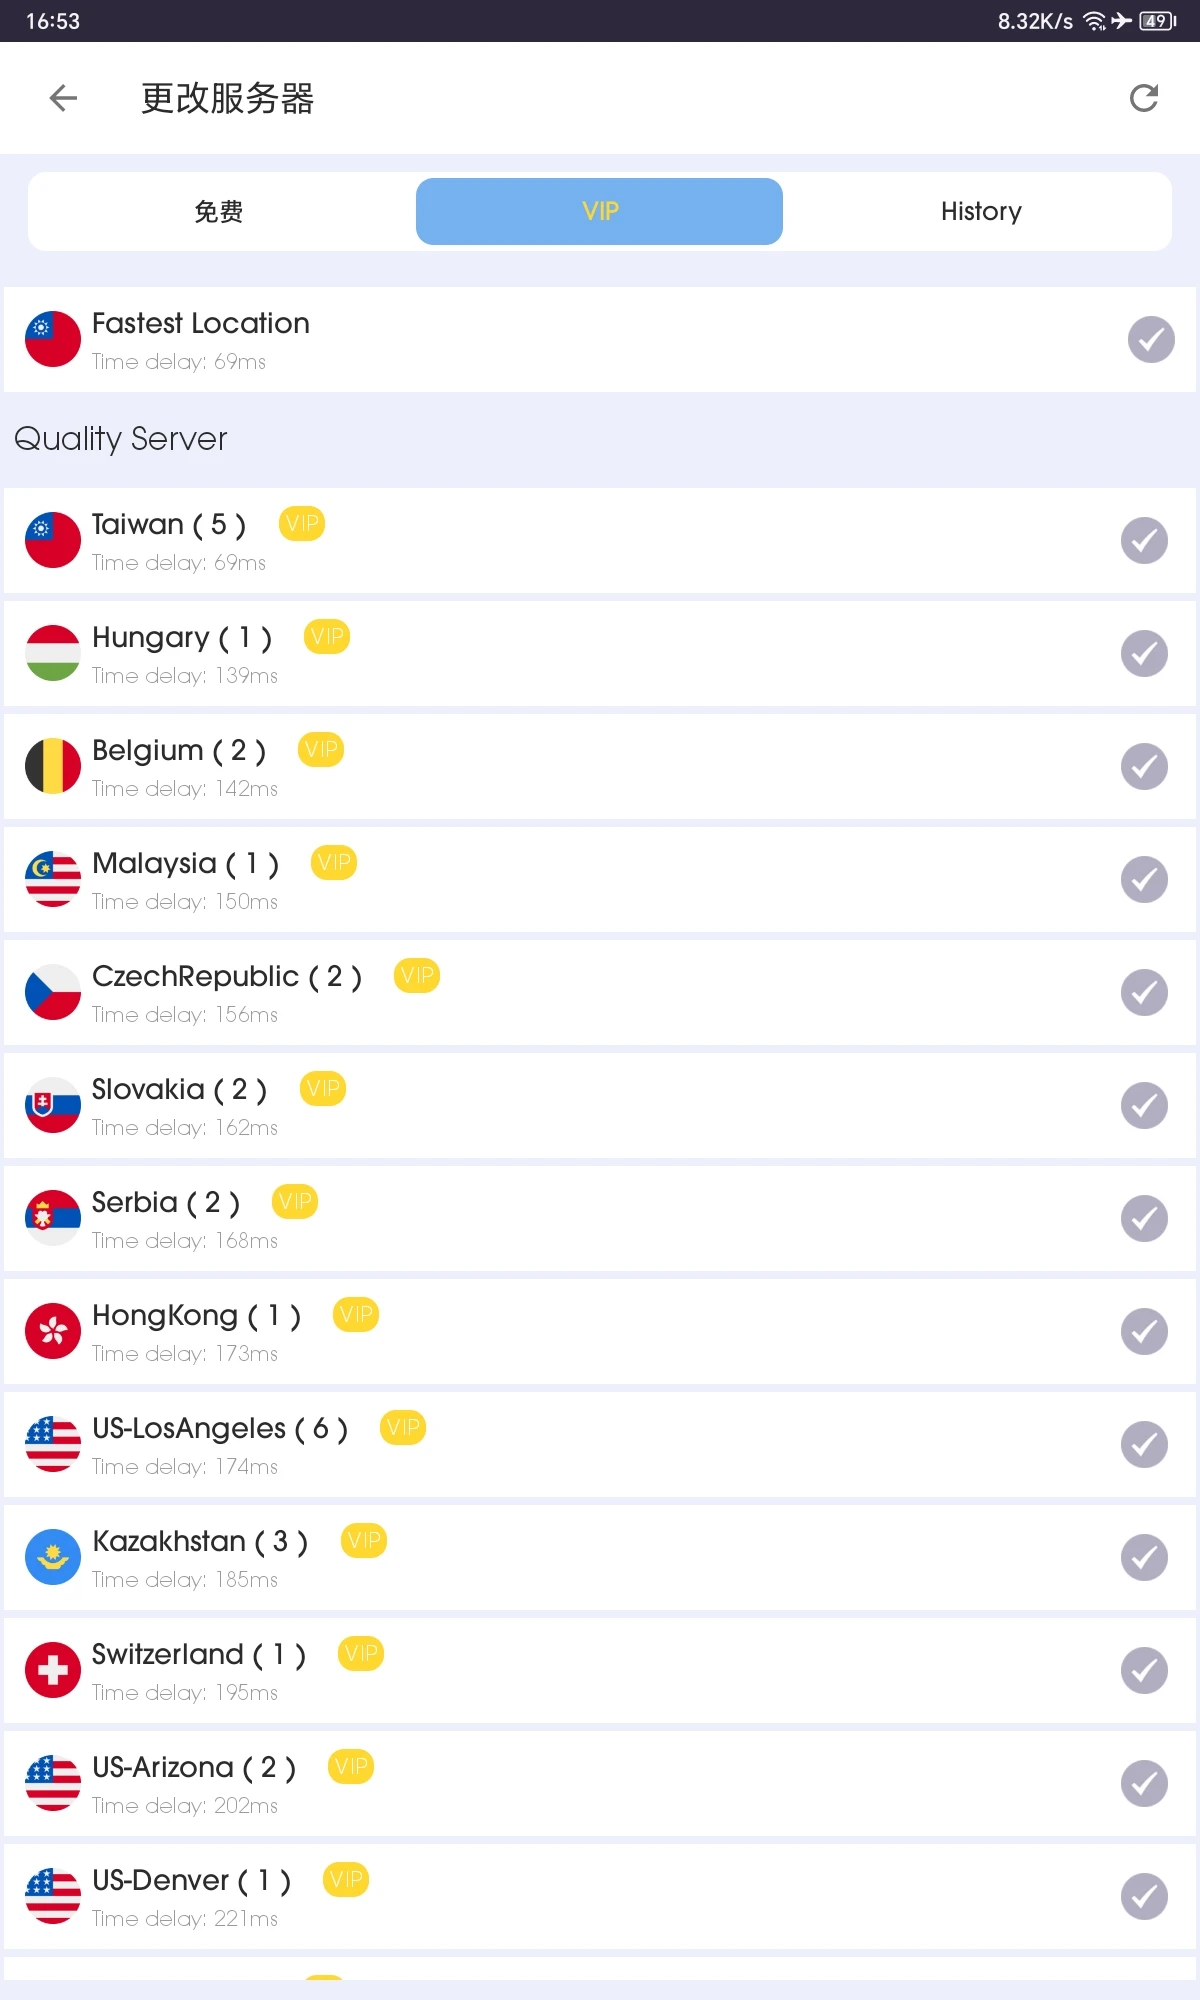Tap the Belgium flag icon
Viewport: 1200px width, 2000px height.
pos(53,766)
